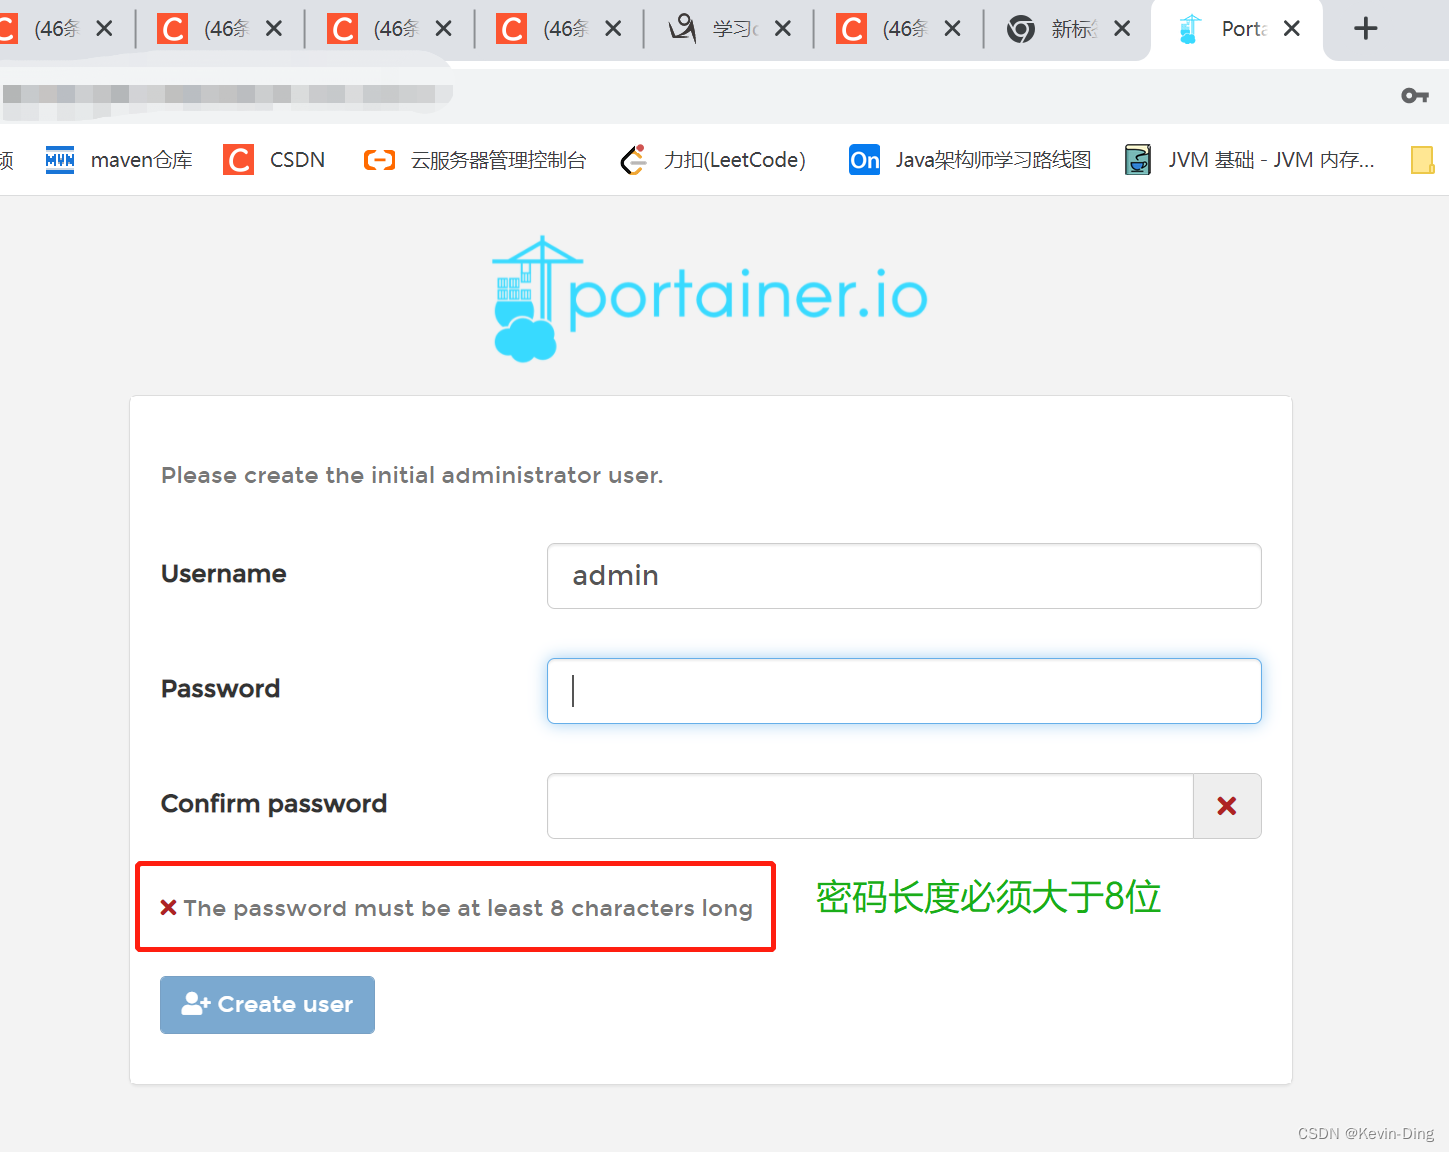Viewport: 1449px width, 1152px height.
Task: Open new browser tab with plus button
Action: 1365,28
